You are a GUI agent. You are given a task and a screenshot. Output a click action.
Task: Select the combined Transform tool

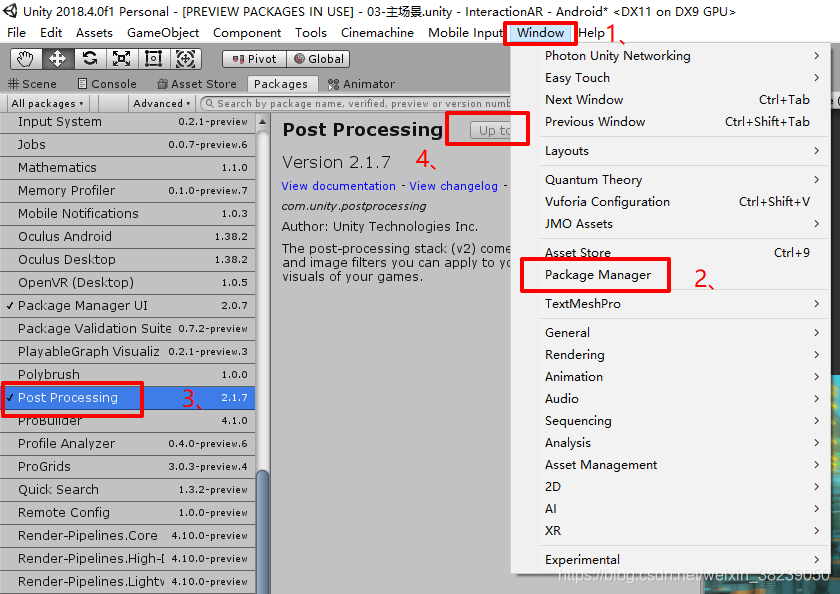185,59
